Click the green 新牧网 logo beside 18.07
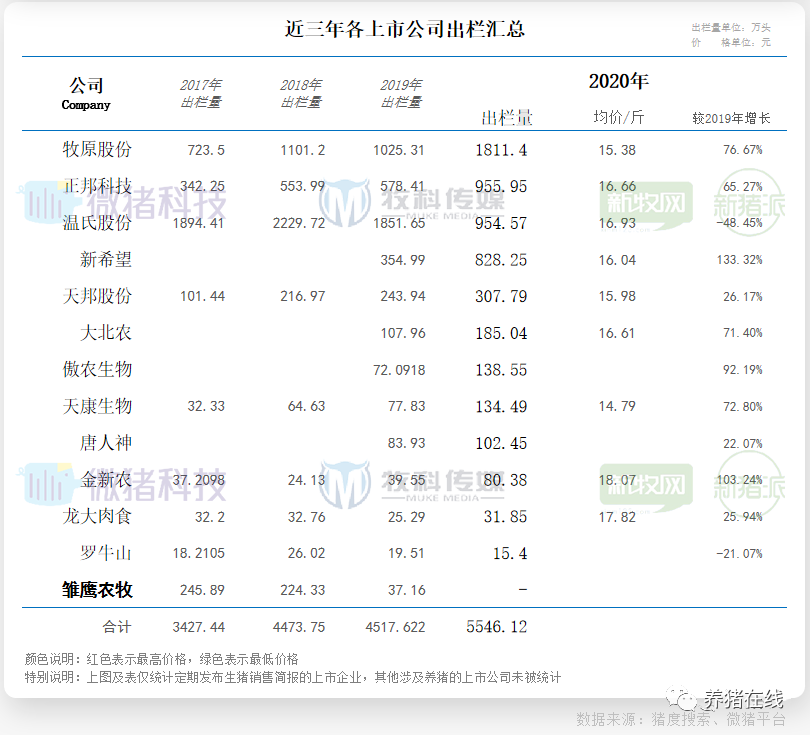 (x=645, y=486)
